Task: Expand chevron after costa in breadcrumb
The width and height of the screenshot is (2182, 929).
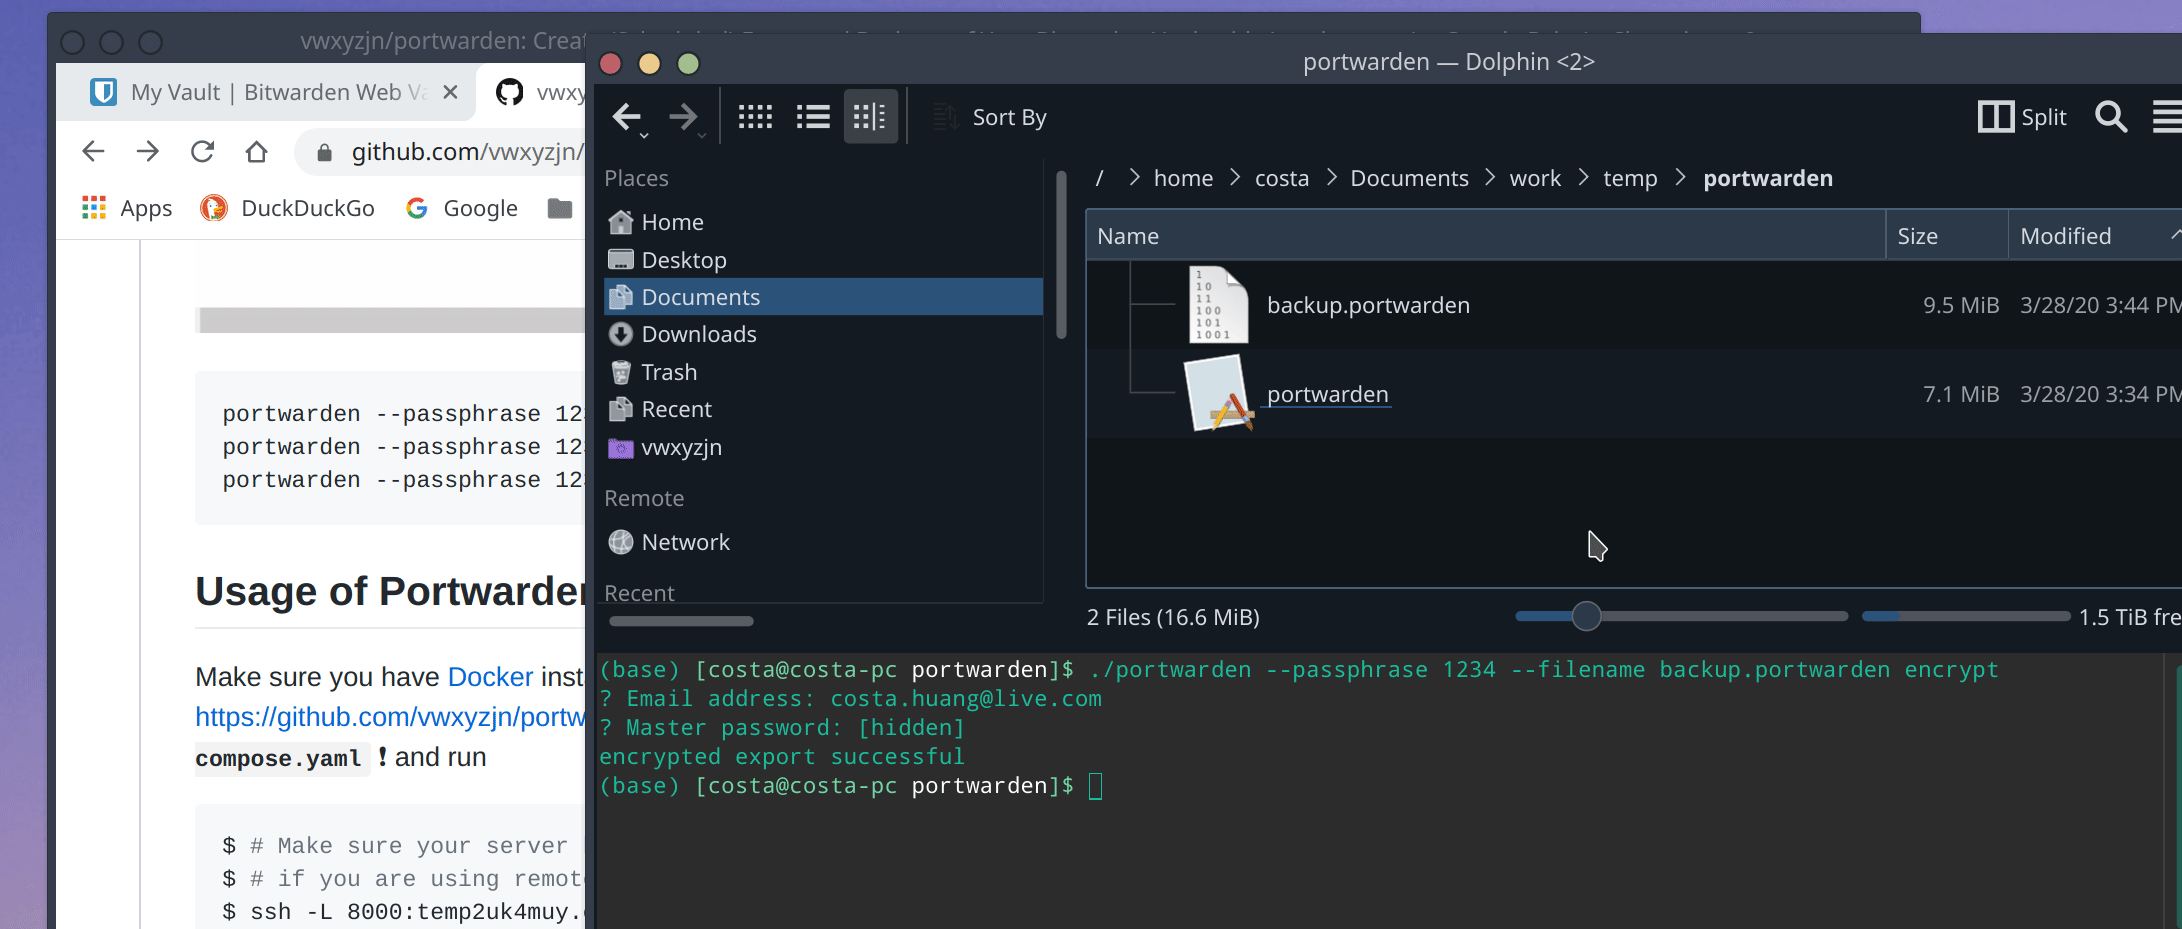Action: pos(1332,177)
